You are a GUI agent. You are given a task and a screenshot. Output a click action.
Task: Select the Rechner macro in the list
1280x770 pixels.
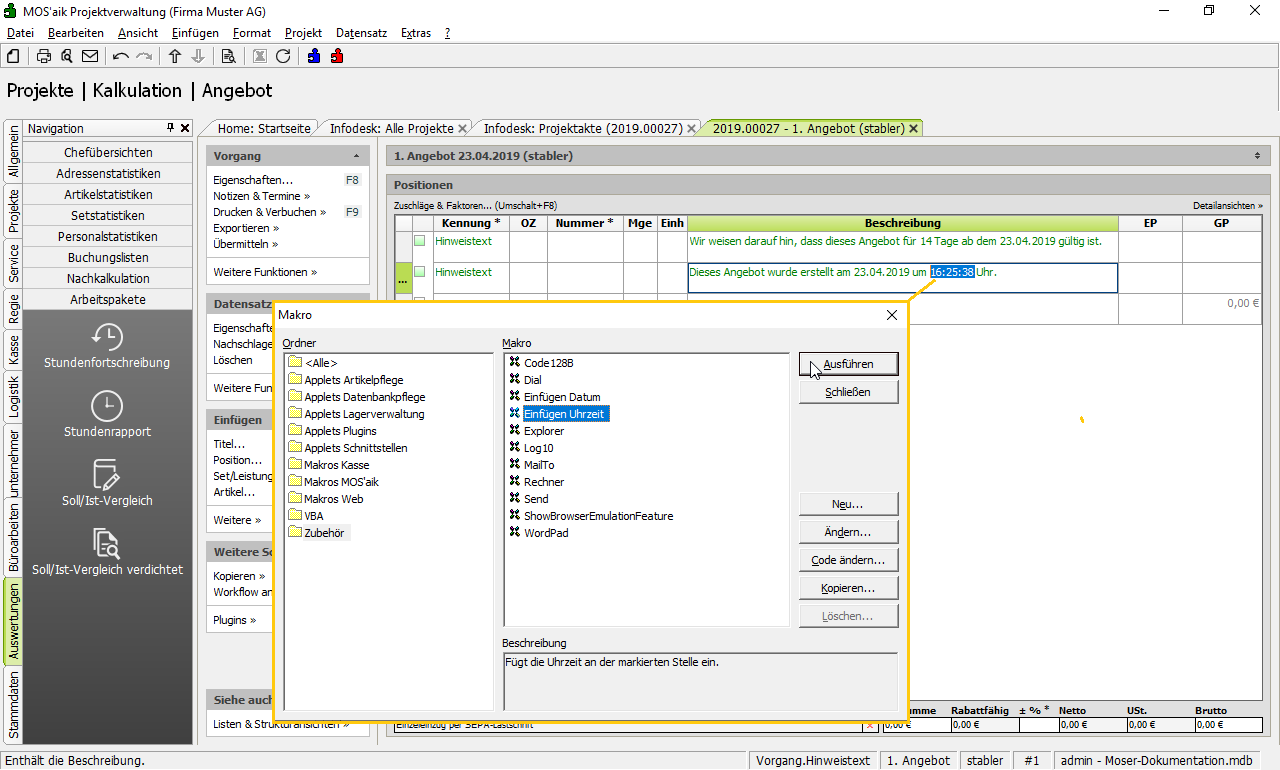point(544,482)
